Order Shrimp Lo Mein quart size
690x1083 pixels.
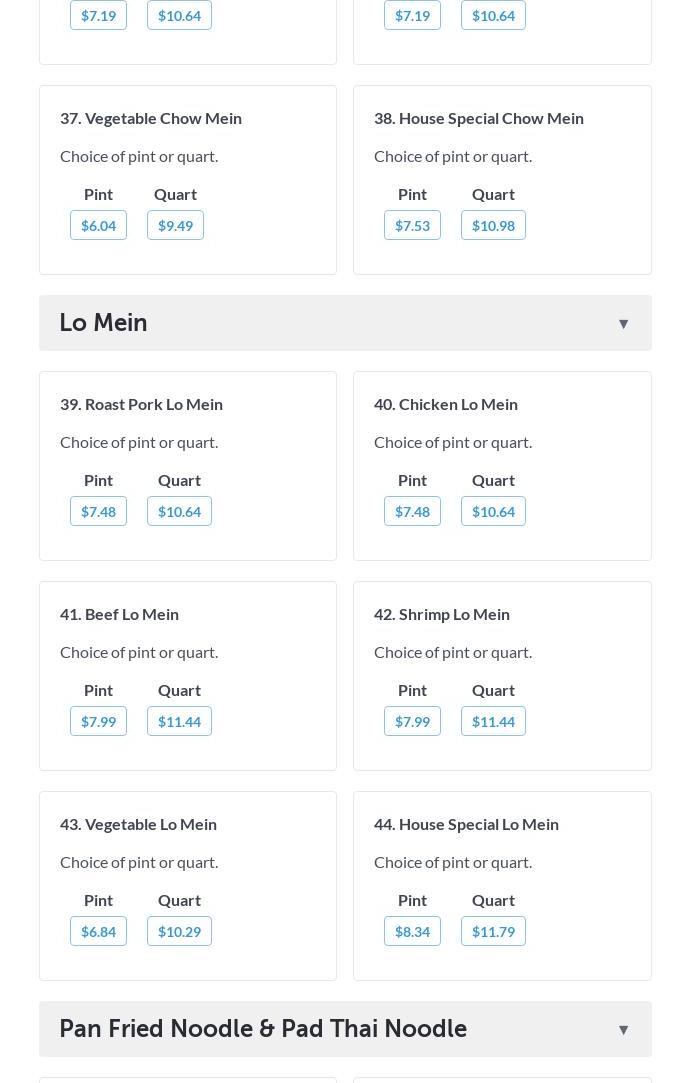[493, 721]
